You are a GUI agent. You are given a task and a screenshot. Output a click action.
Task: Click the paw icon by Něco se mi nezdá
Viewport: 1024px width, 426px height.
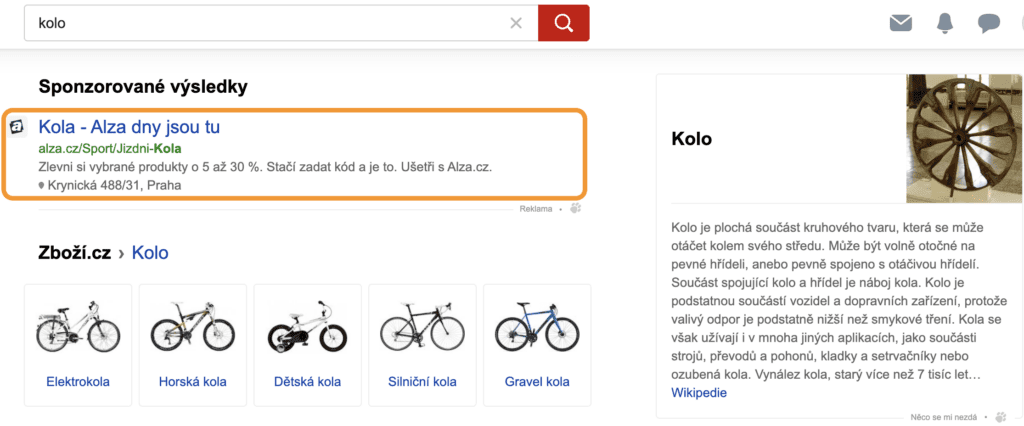click(x=1000, y=416)
